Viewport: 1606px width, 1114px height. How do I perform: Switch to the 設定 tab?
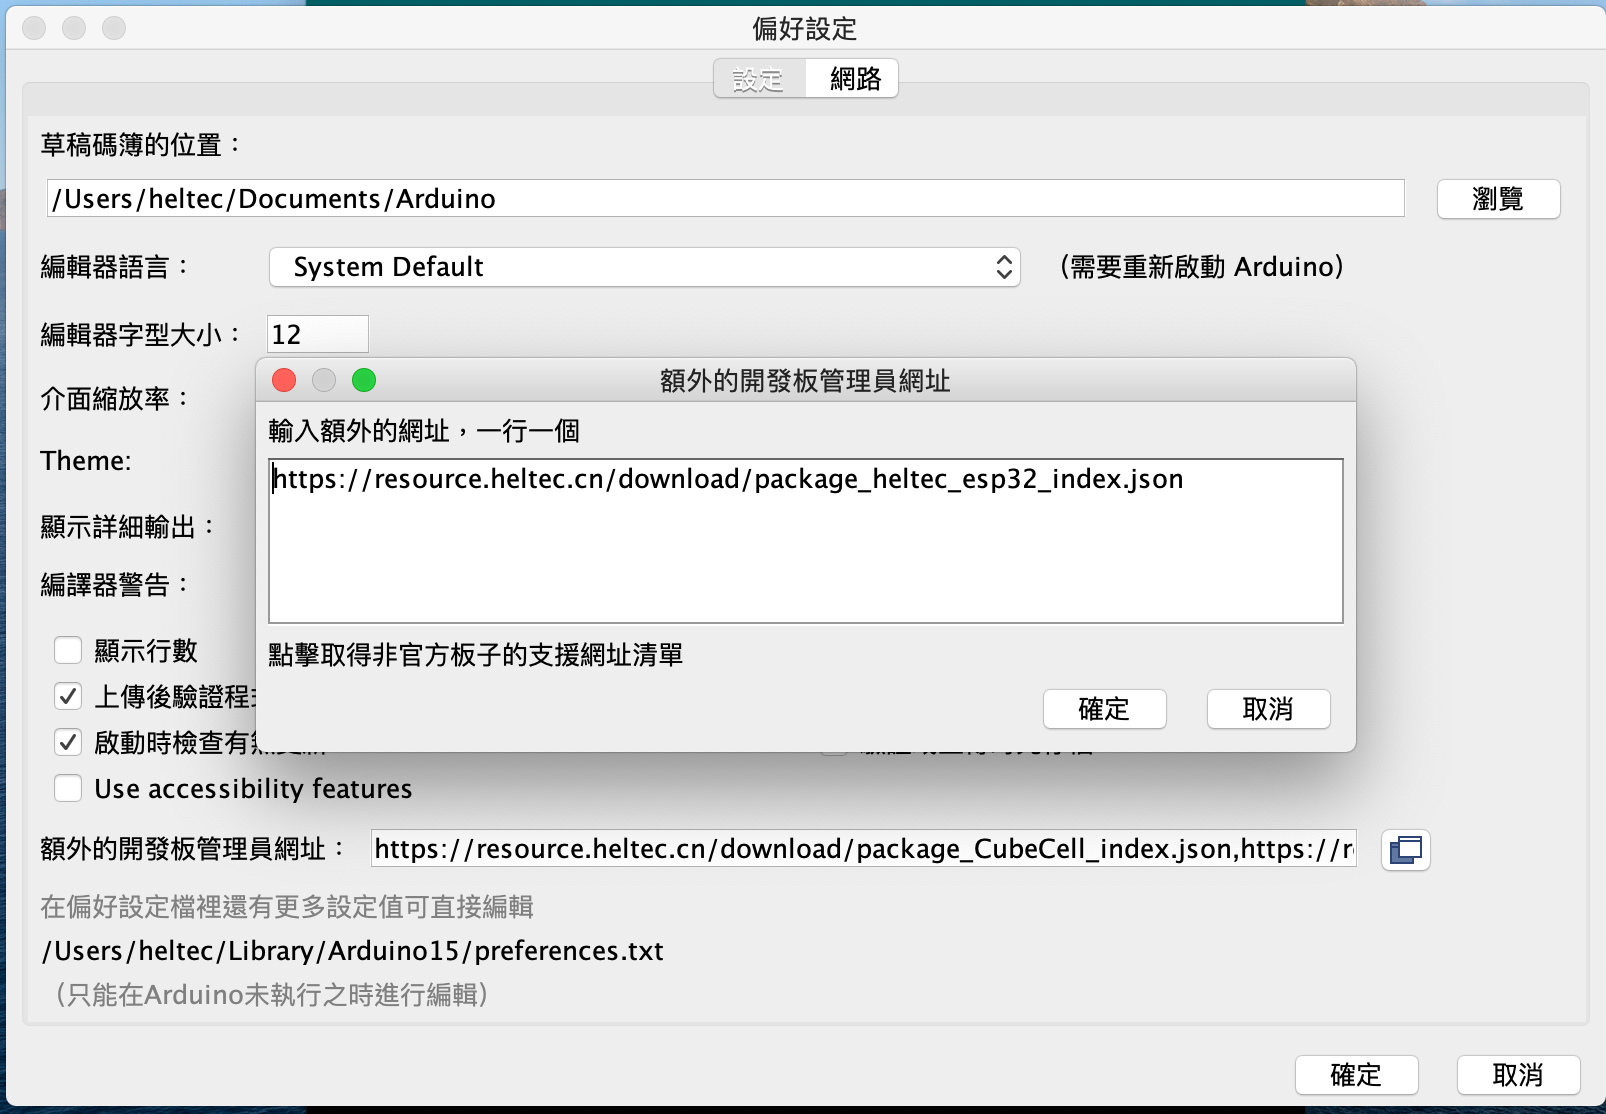point(759,78)
